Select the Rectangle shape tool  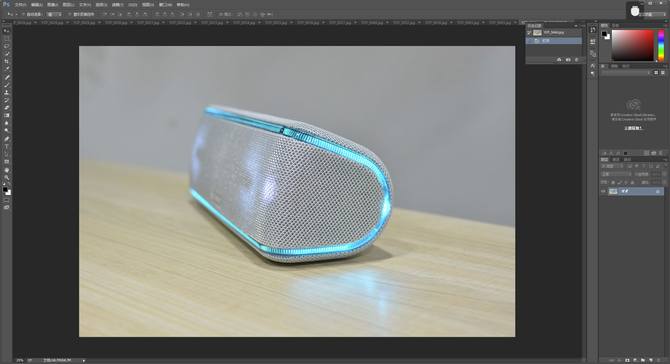6,161
